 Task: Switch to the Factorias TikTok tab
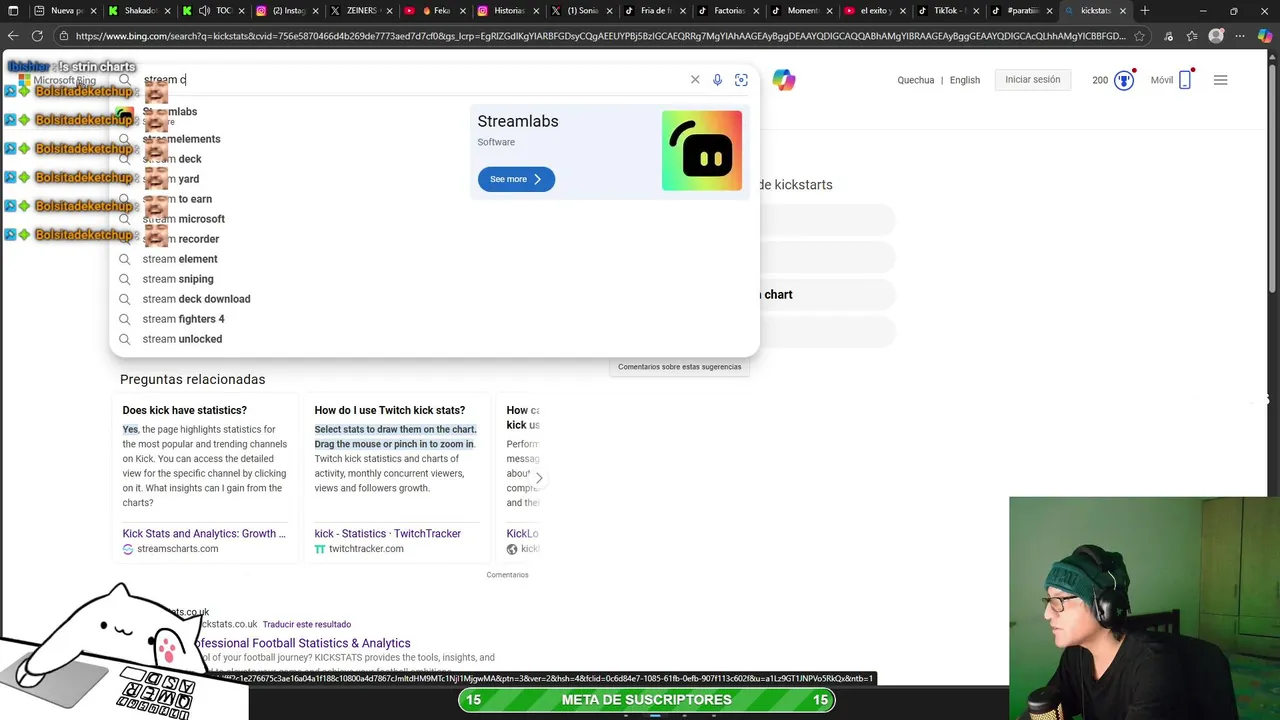[726, 11]
